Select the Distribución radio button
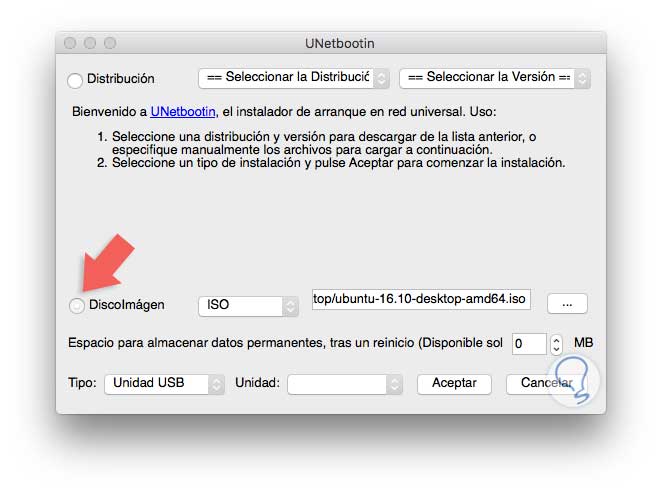The height and width of the screenshot is (494, 662). click(x=75, y=80)
